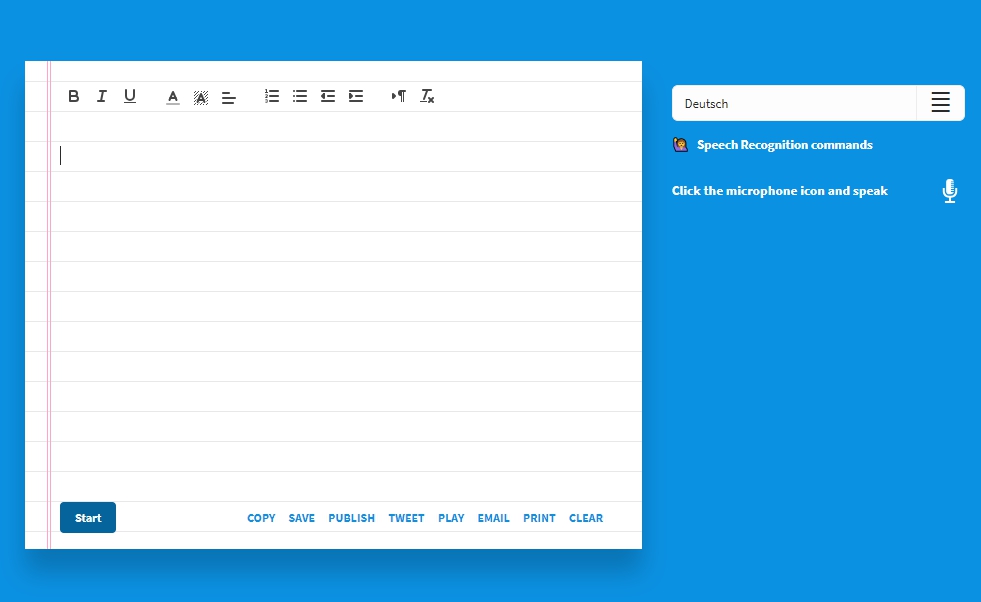This screenshot has height=602, width=981.
Task: Click COPY to copy the notes
Action: [261, 518]
